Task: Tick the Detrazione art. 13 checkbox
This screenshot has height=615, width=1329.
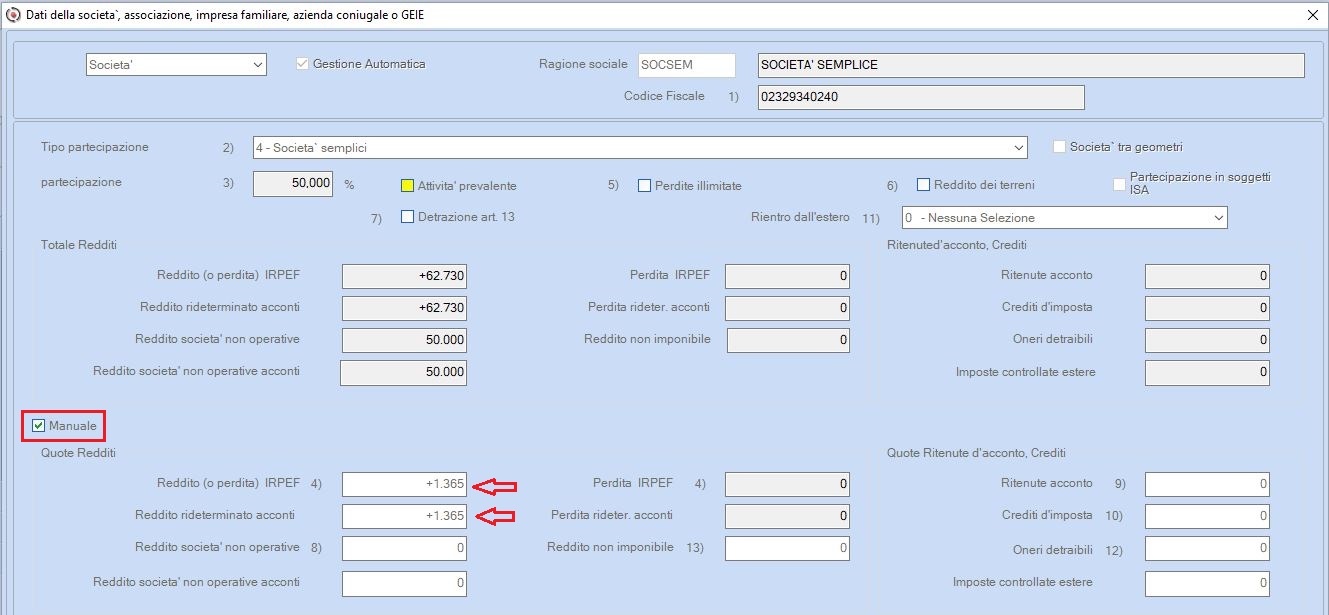Action: point(407,216)
